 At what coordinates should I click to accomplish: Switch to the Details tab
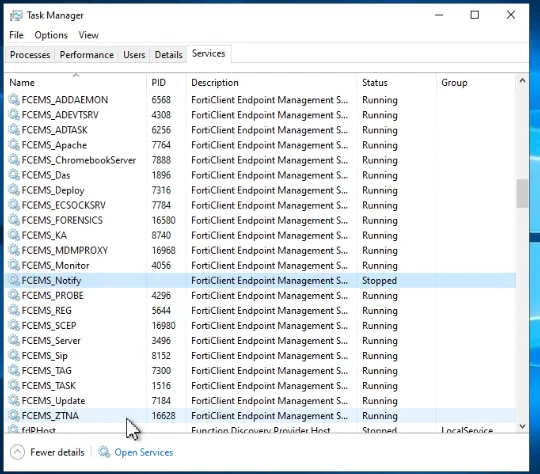point(168,55)
